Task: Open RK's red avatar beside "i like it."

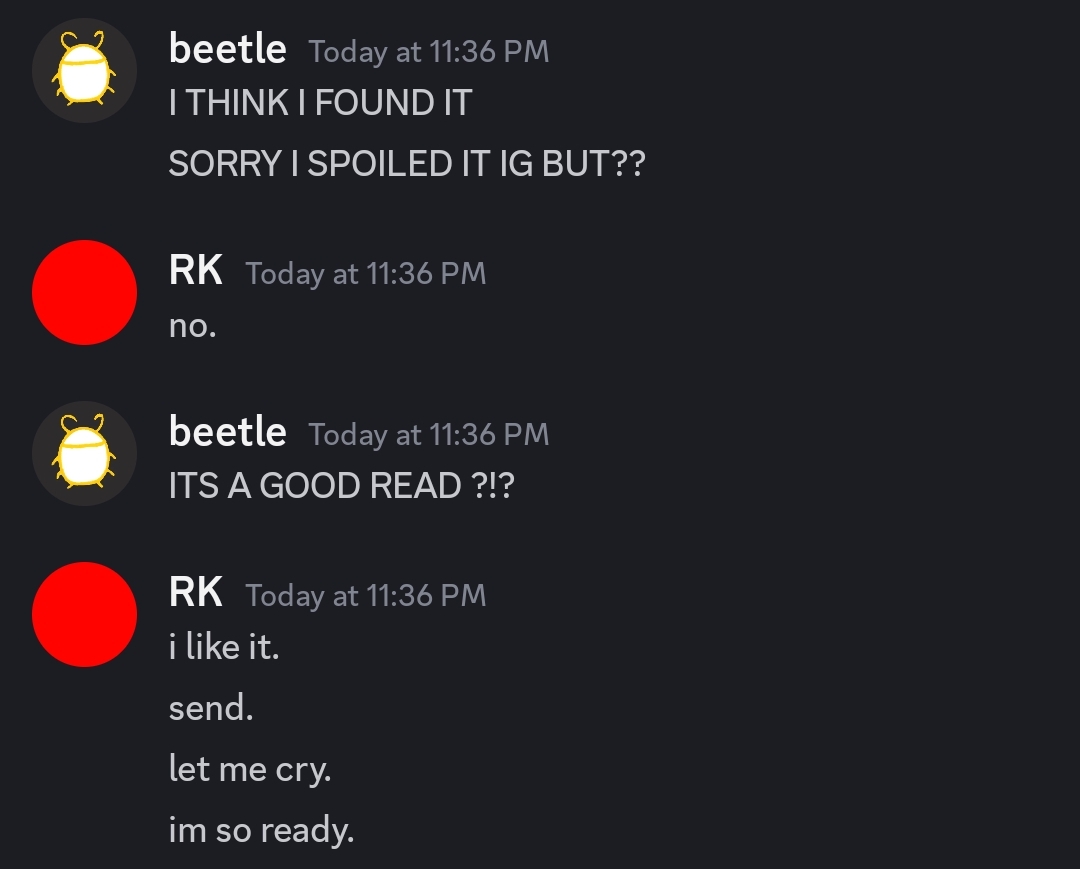Action: [x=84, y=614]
